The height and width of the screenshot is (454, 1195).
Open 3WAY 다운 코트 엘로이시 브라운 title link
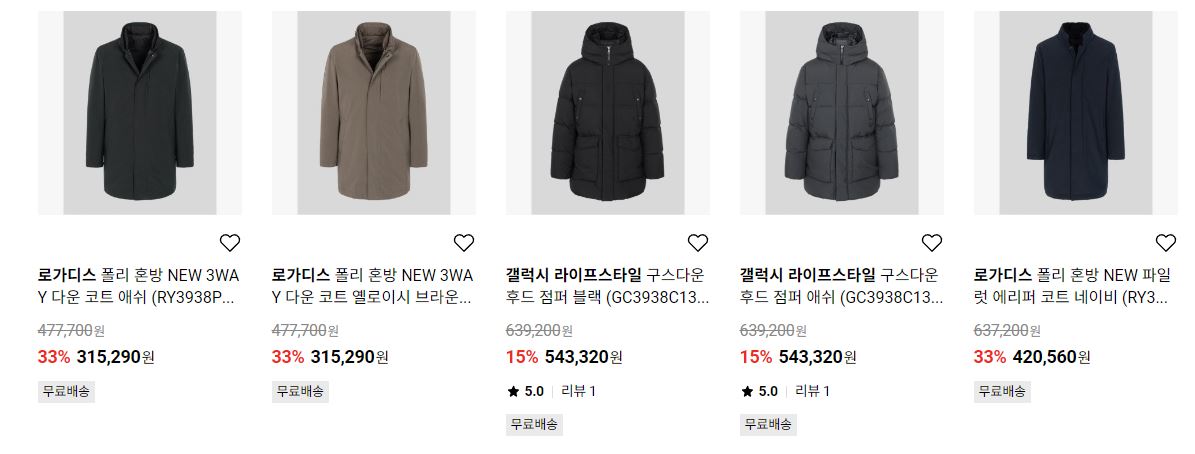[x=373, y=286]
